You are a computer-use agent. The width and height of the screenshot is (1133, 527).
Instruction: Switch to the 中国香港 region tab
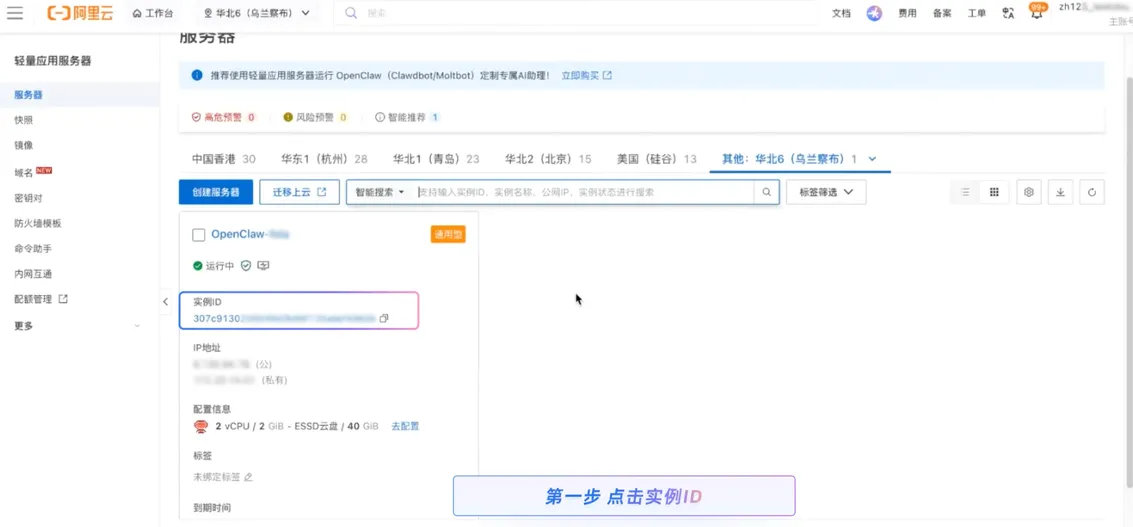(224, 159)
